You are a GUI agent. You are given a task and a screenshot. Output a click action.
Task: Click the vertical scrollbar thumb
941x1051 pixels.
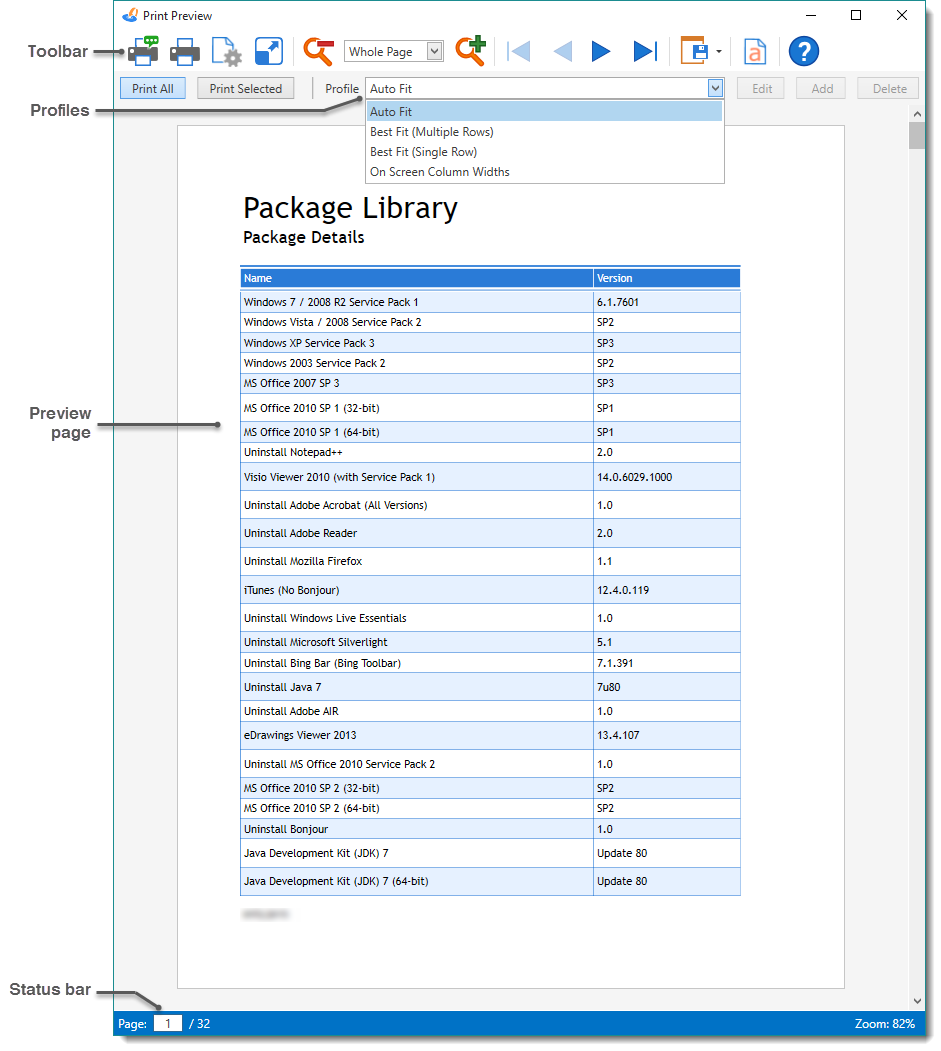[917, 135]
